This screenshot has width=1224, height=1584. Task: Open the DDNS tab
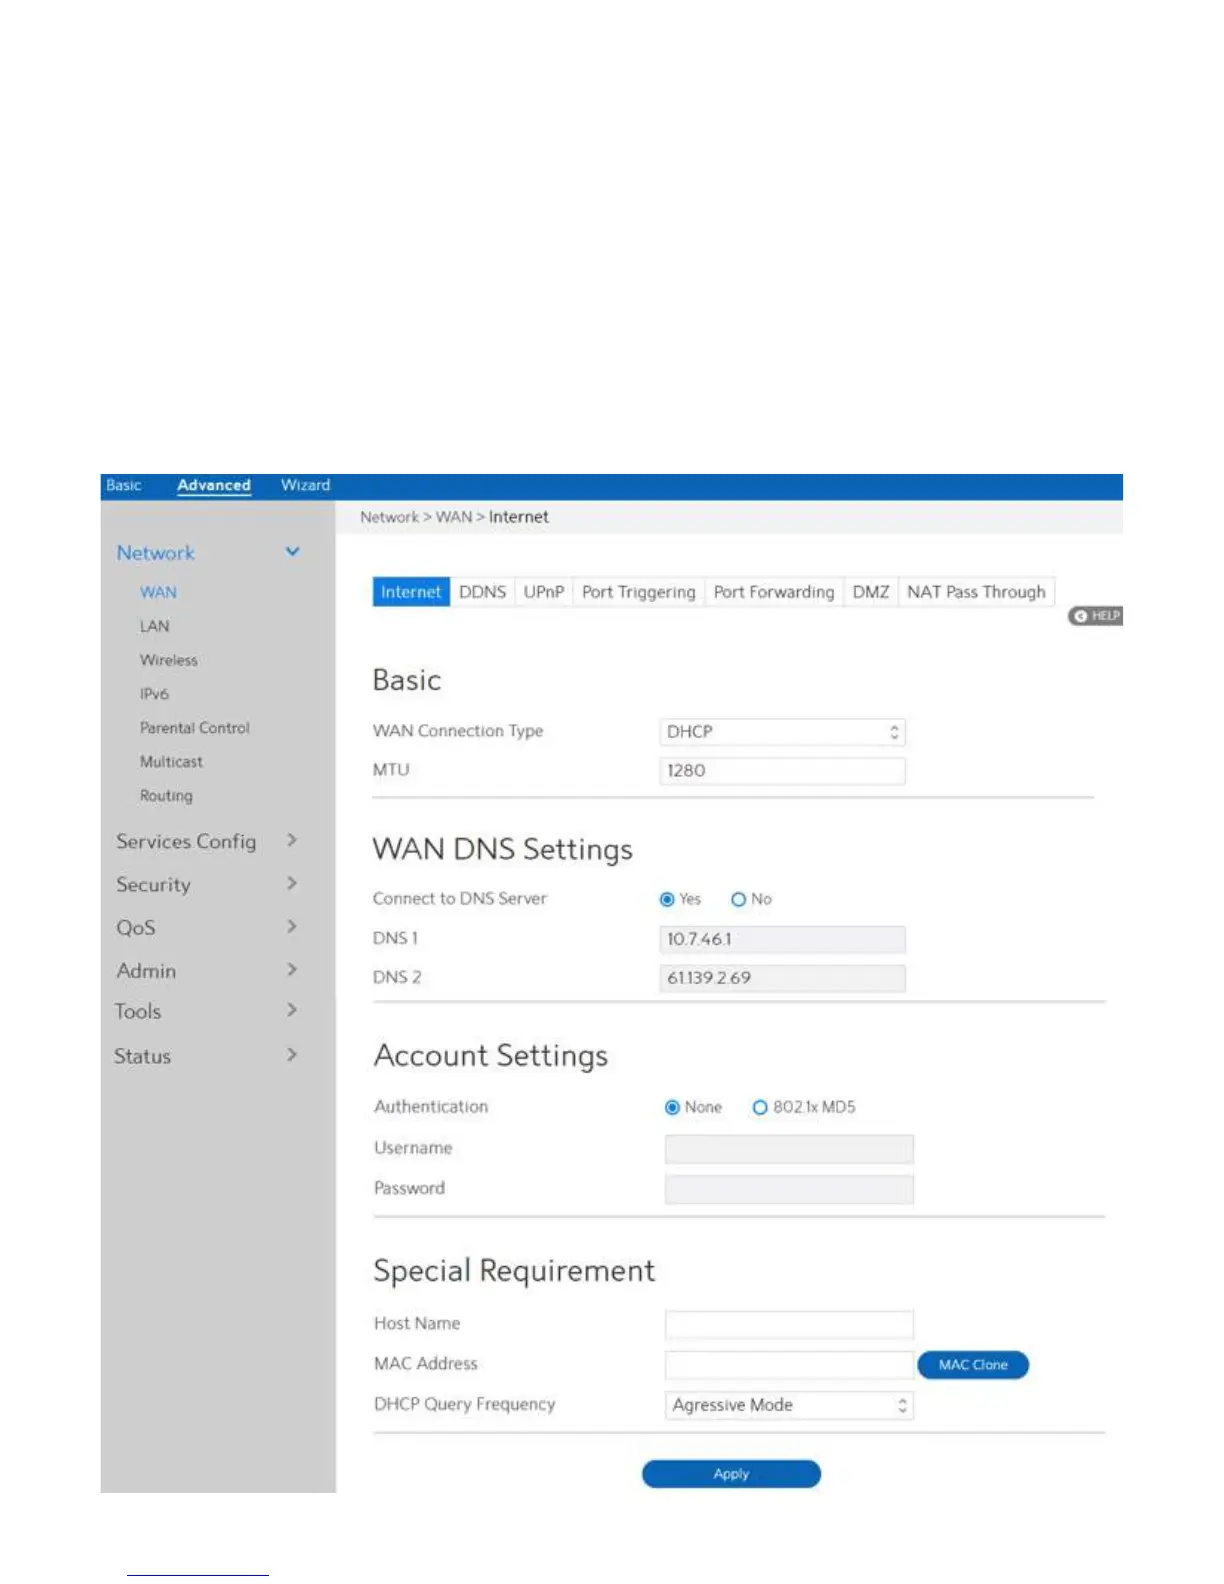pyautogui.click(x=482, y=592)
